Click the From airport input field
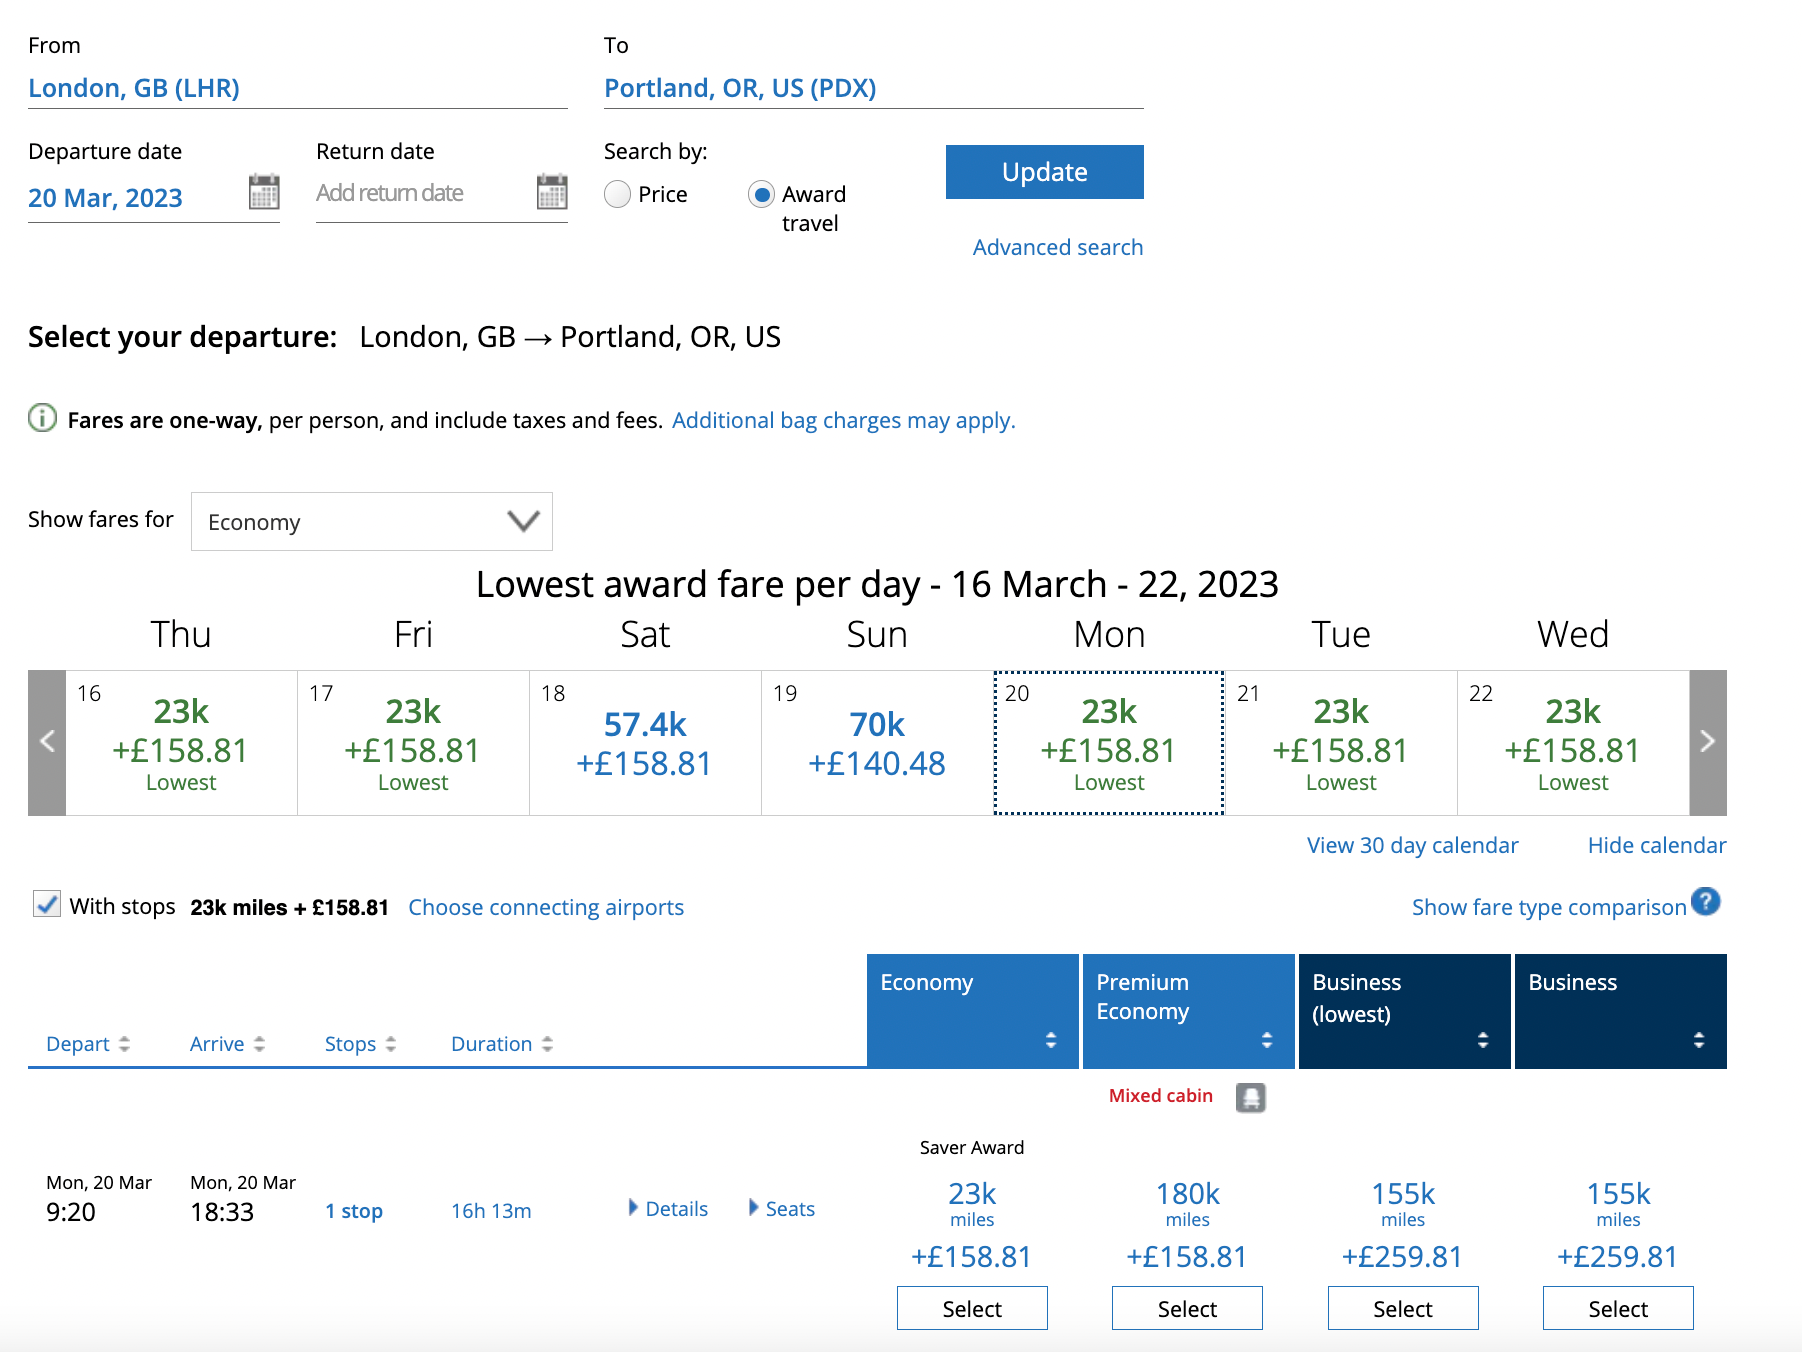The height and width of the screenshot is (1352, 1802). (297, 88)
